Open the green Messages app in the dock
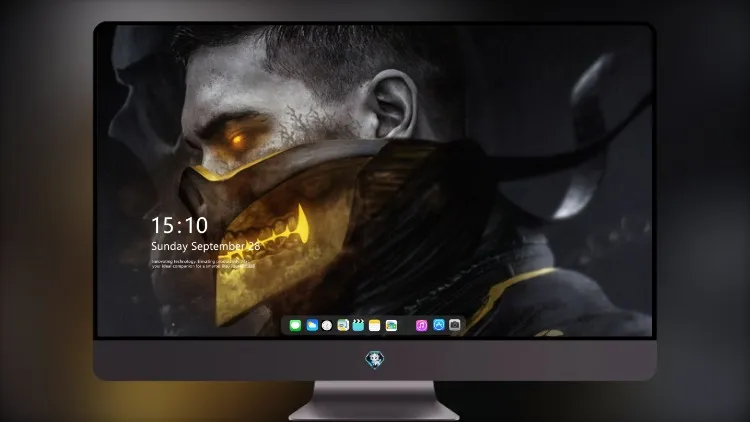Screen dimensions: 750x422 pos(295,325)
